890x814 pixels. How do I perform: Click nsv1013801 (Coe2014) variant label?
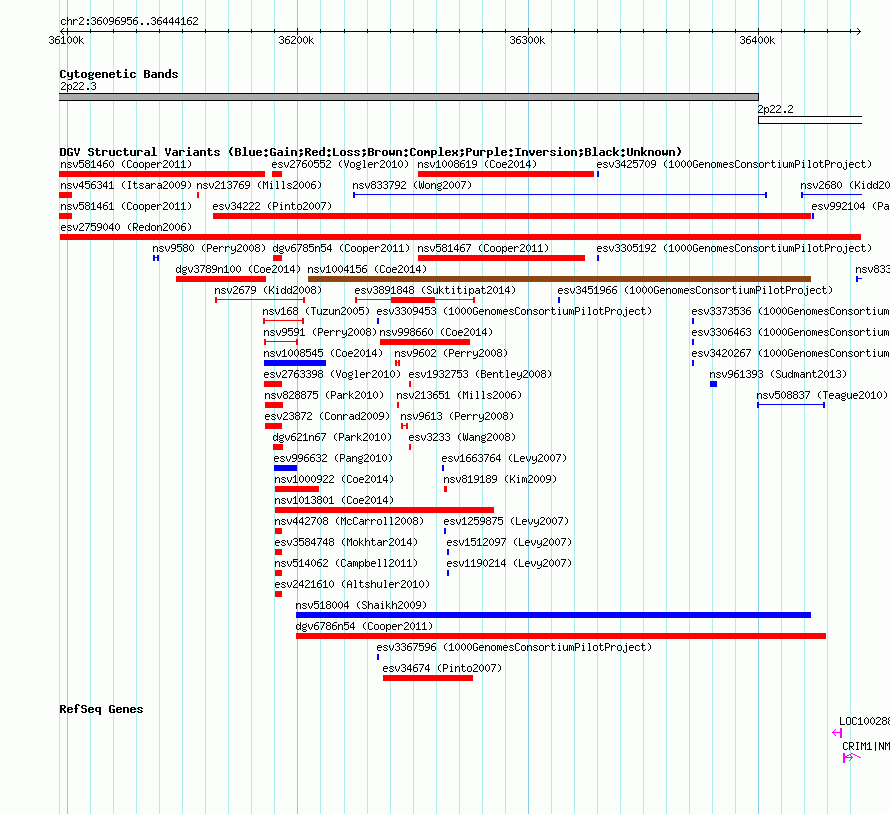(334, 500)
